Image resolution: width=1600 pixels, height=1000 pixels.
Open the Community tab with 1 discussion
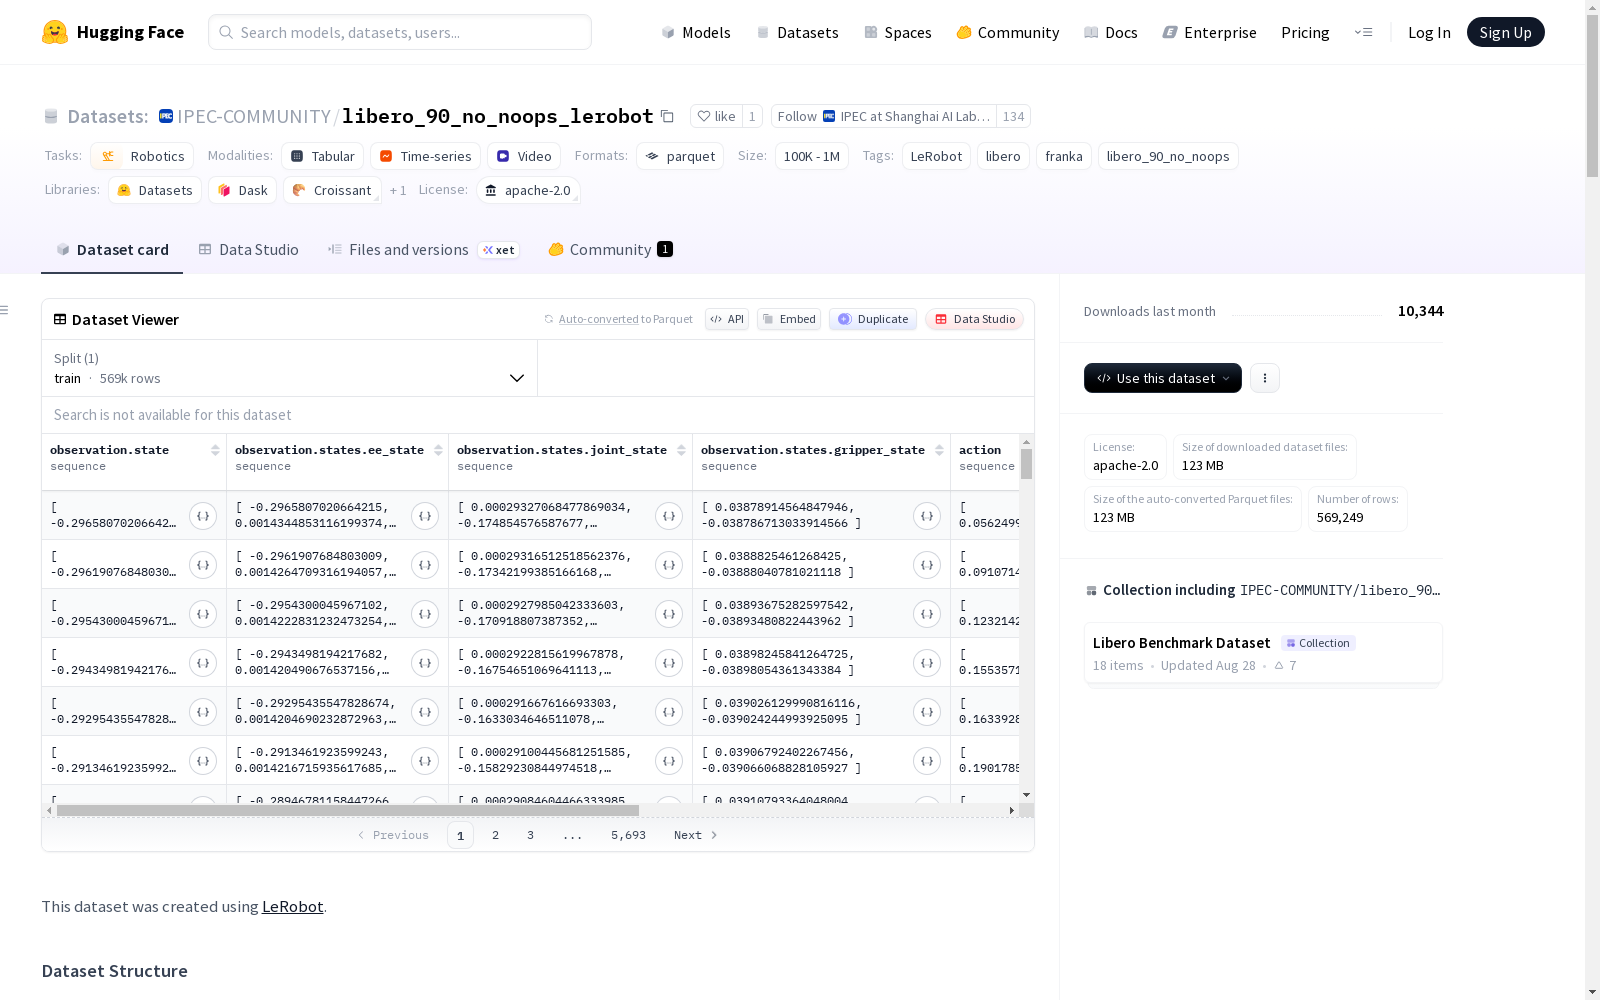click(x=610, y=250)
